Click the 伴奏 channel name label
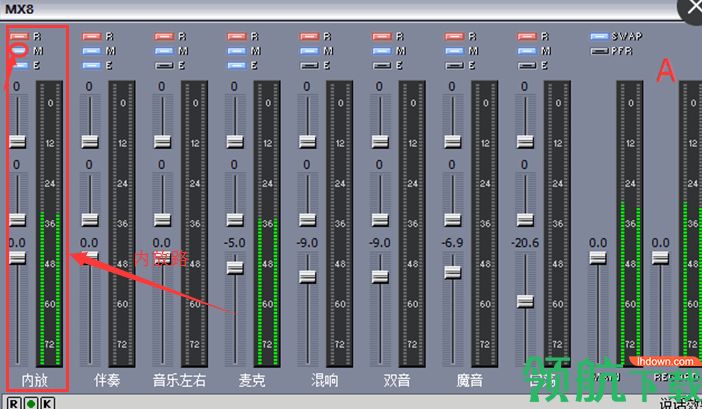 point(107,380)
